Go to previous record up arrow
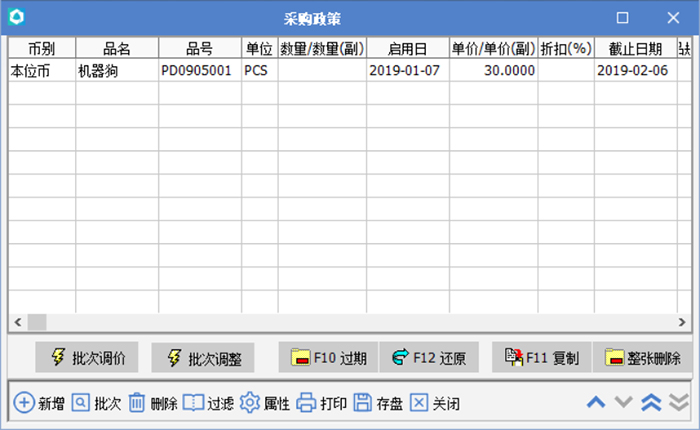Viewport: 700px width, 430px height. coord(596,402)
